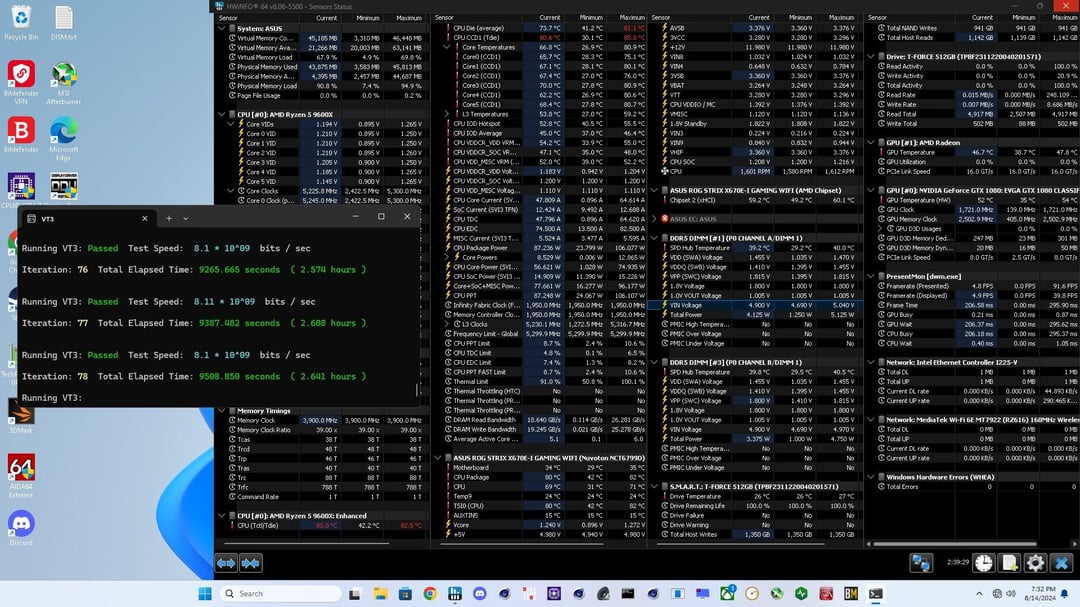Select the 'CPU Die (average)' sensor row
This screenshot has width=1080, height=607.
pos(542,28)
